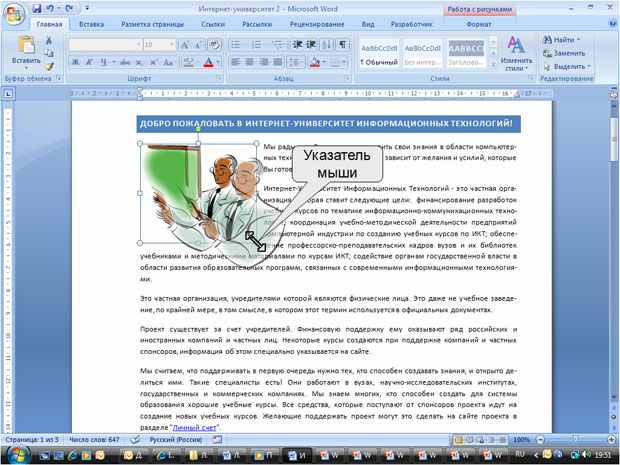The height and width of the screenshot is (465, 620).
Task: Open the Формат picture tools tab
Action: 478,24
